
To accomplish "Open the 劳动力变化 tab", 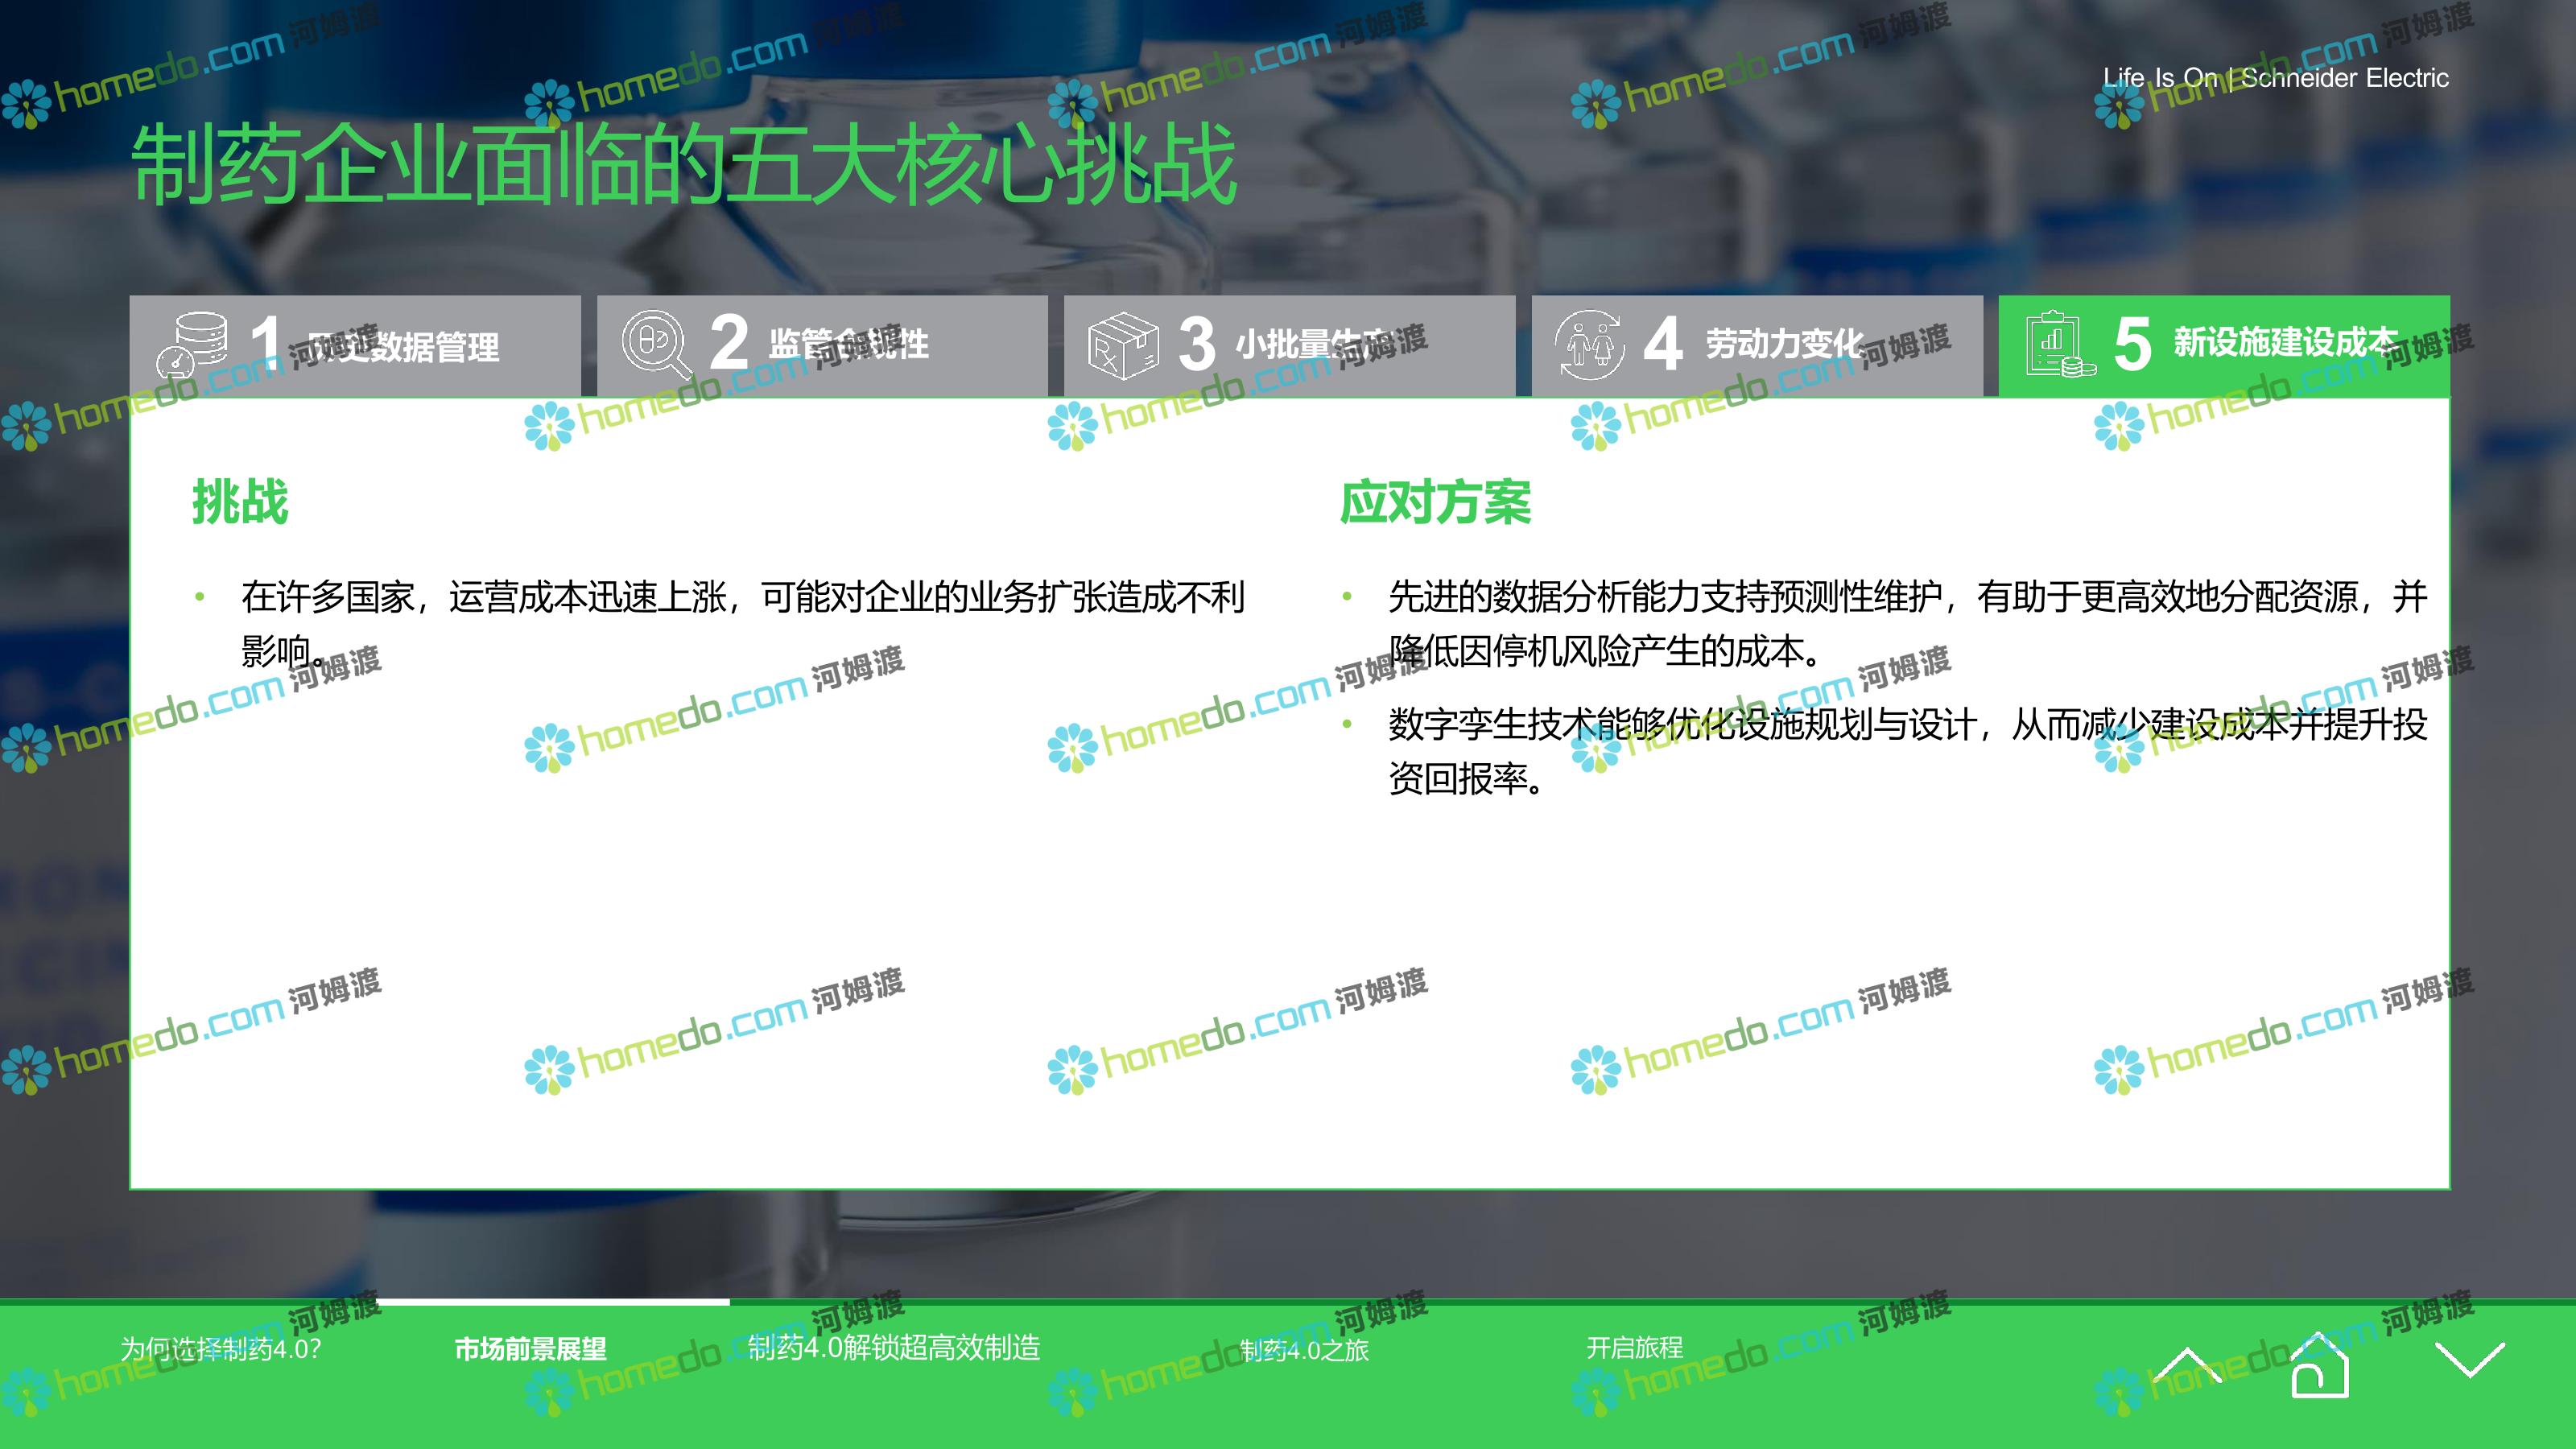I will click(x=1783, y=344).
